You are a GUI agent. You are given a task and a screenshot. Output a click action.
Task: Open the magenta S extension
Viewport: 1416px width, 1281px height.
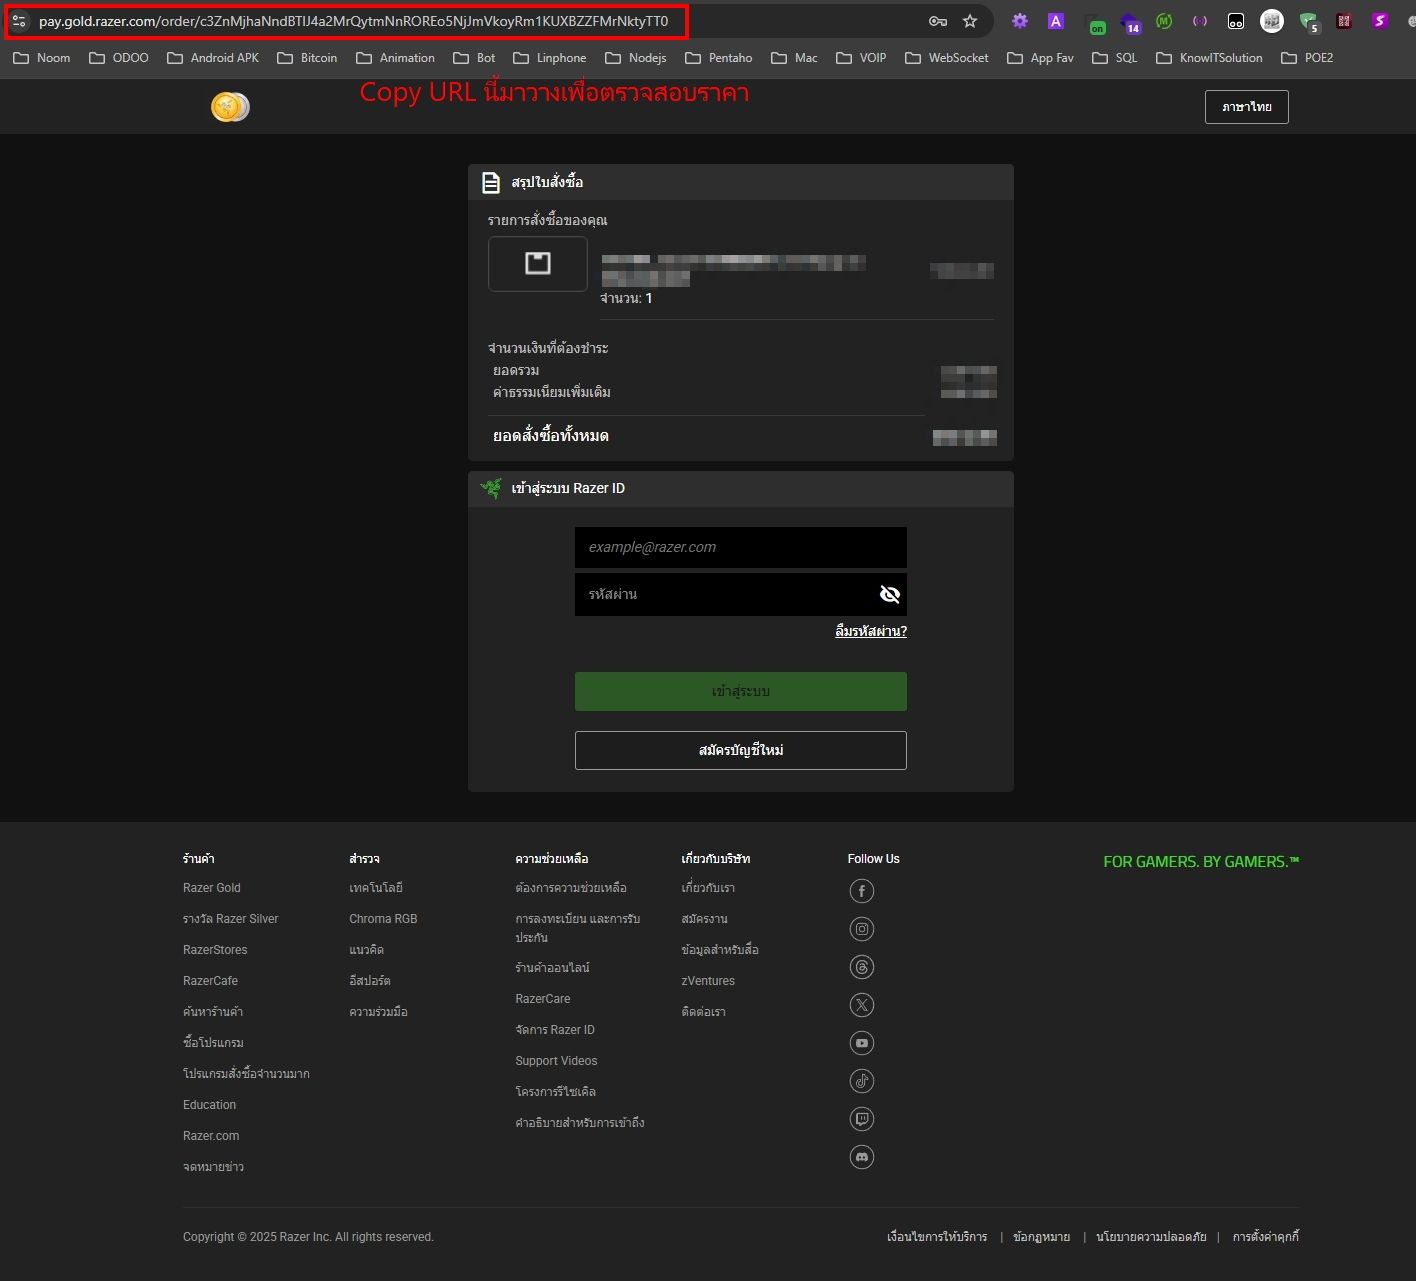pyautogui.click(x=1380, y=21)
